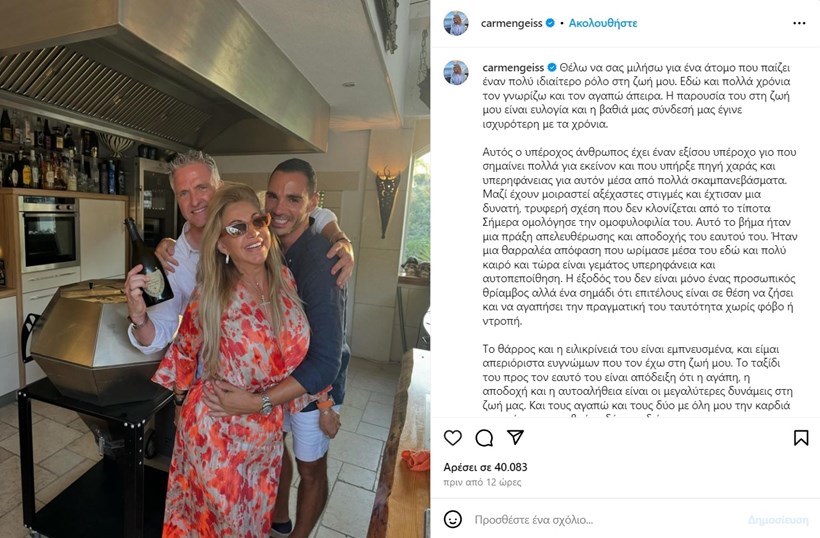Click the header profile avatar
The width and height of the screenshot is (820, 538).
click(456, 23)
